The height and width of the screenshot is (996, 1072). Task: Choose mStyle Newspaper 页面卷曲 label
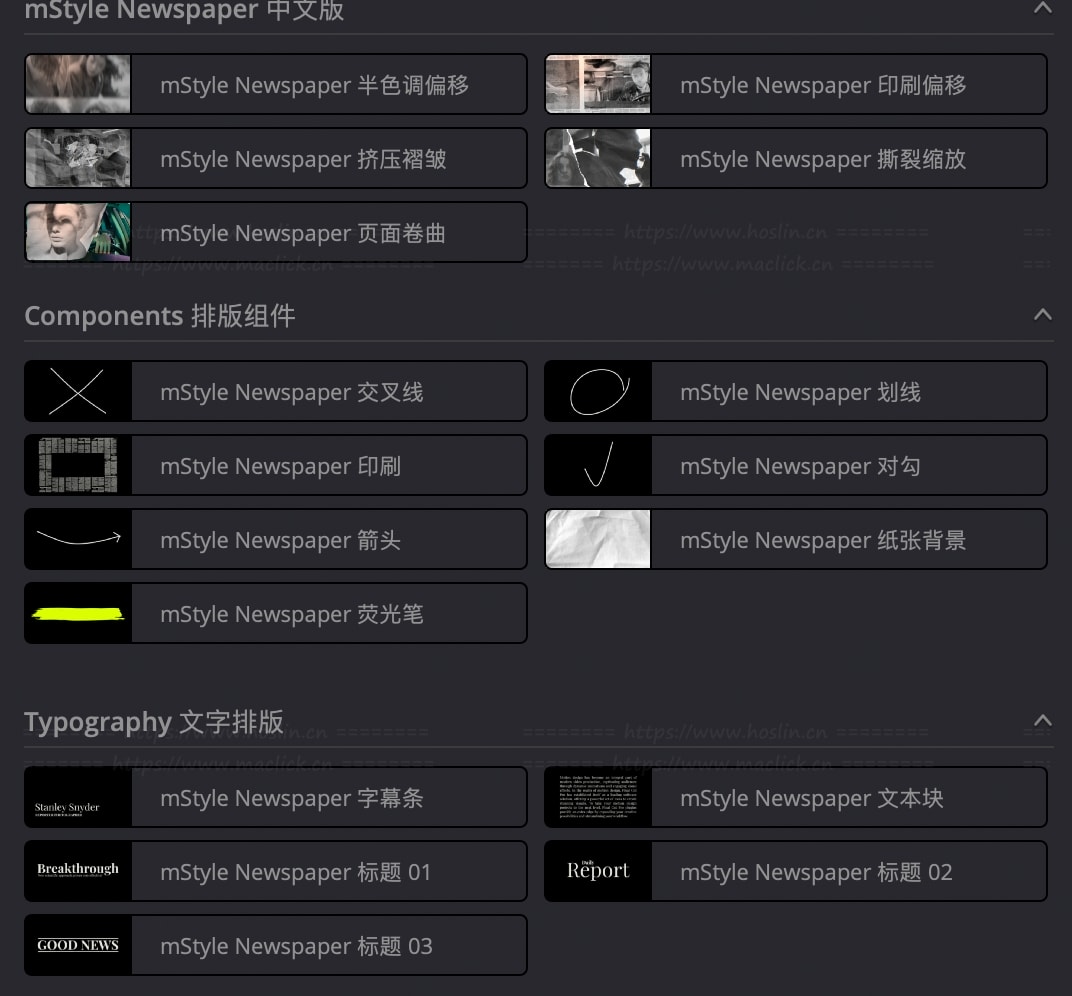pyautogui.click(x=303, y=233)
